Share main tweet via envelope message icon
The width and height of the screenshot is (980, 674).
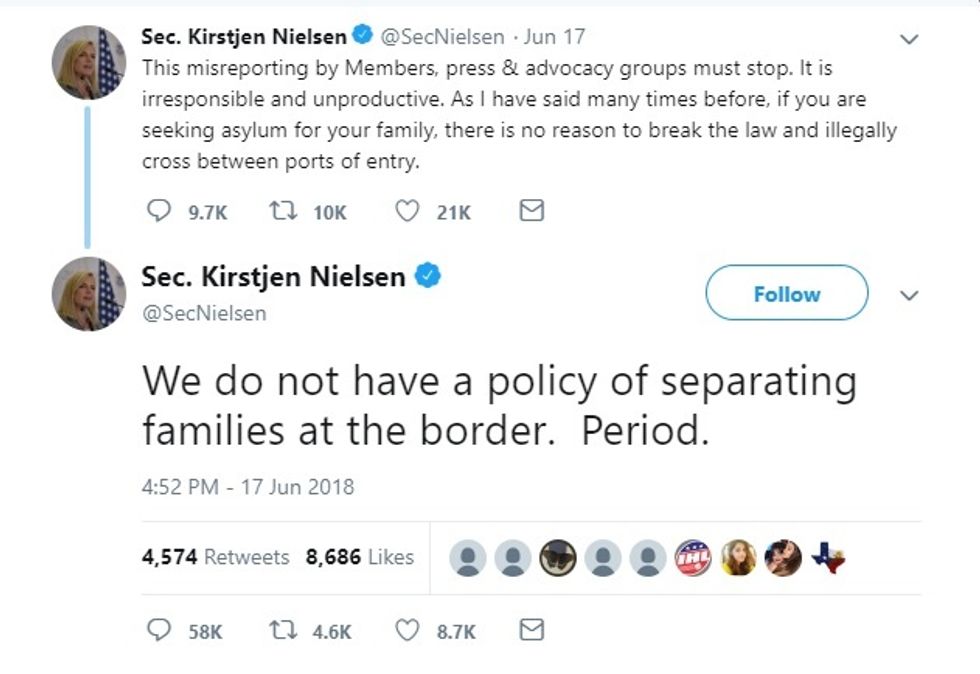(x=532, y=630)
